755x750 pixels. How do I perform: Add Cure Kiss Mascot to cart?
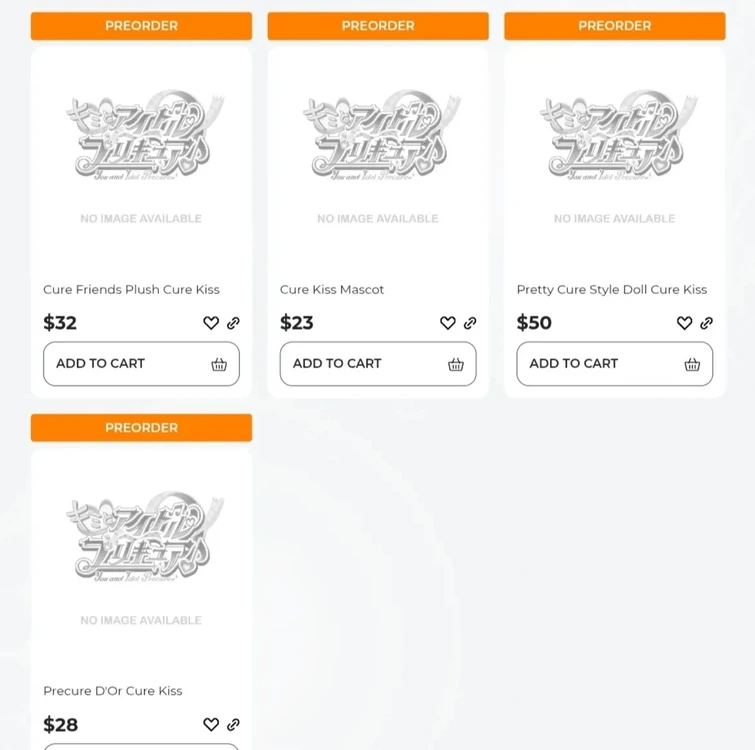tap(378, 364)
